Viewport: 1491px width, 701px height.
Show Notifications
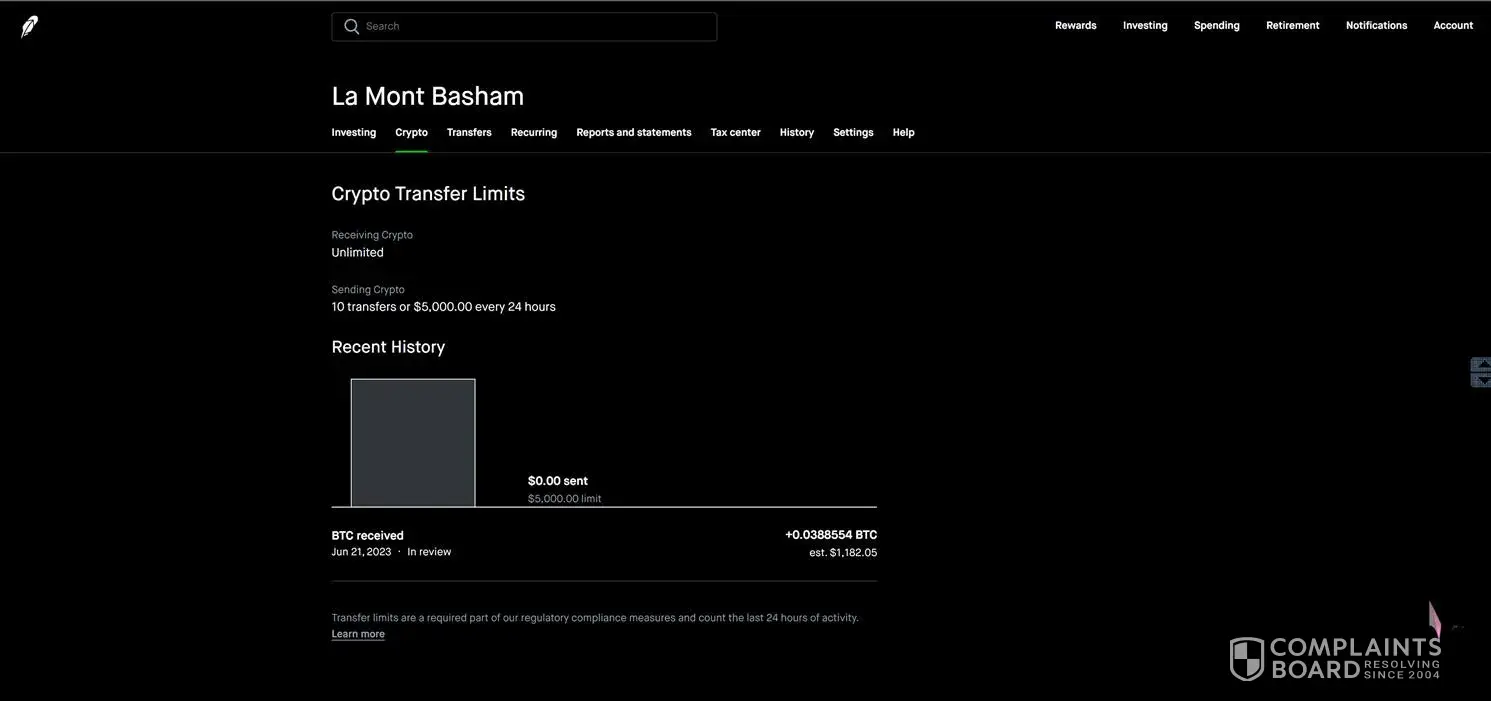tap(1376, 26)
